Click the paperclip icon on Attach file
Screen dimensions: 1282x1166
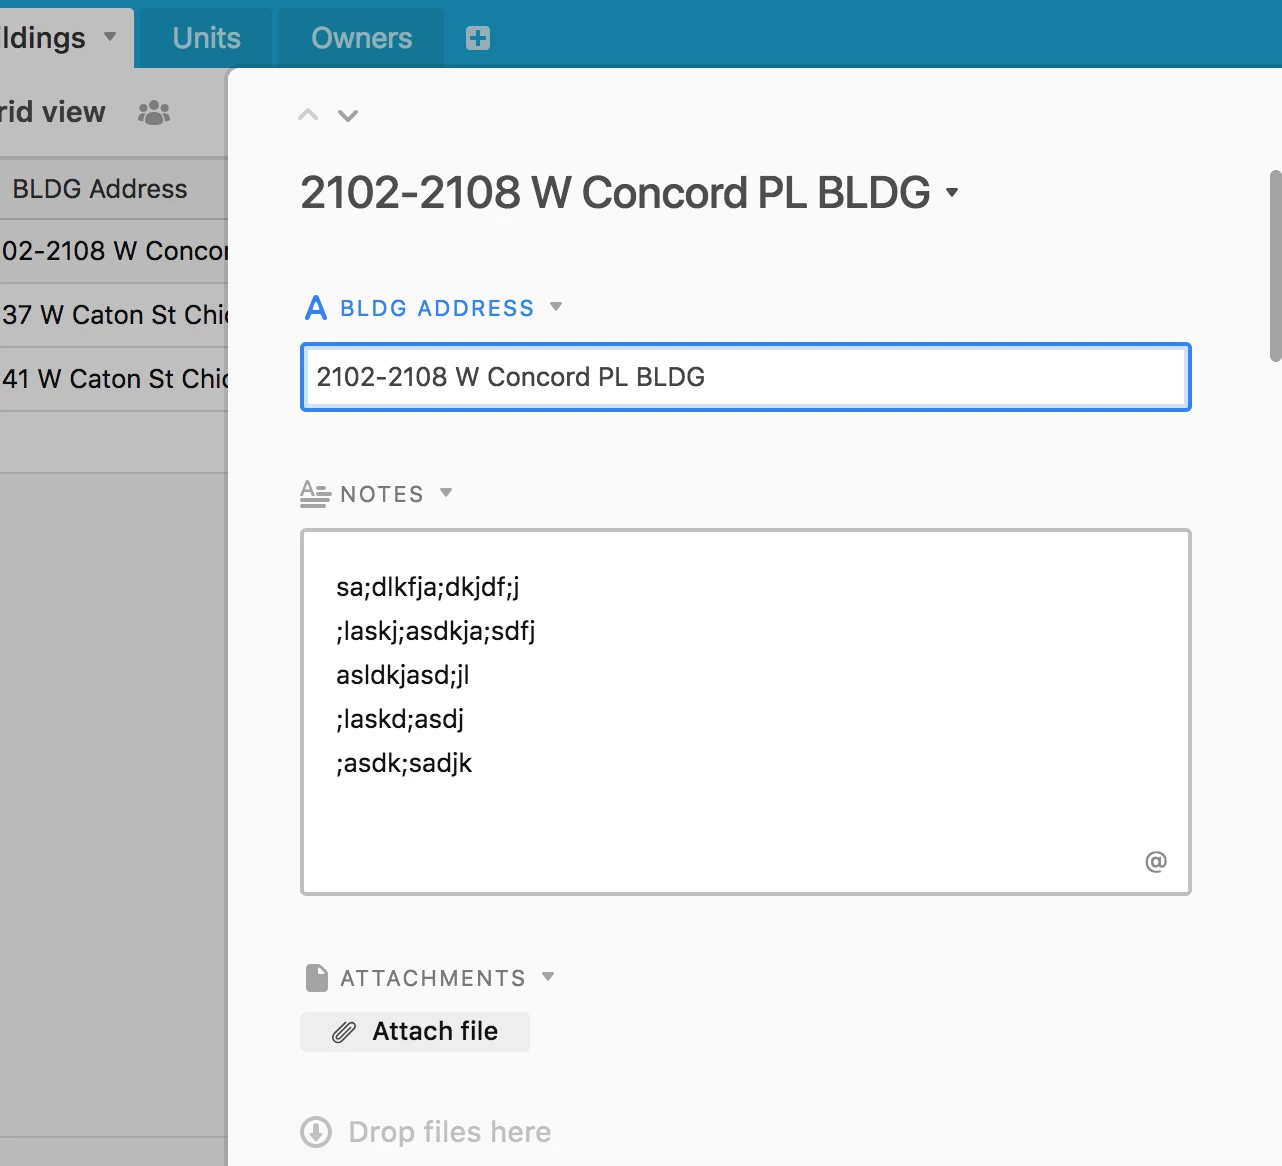[x=344, y=1032]
